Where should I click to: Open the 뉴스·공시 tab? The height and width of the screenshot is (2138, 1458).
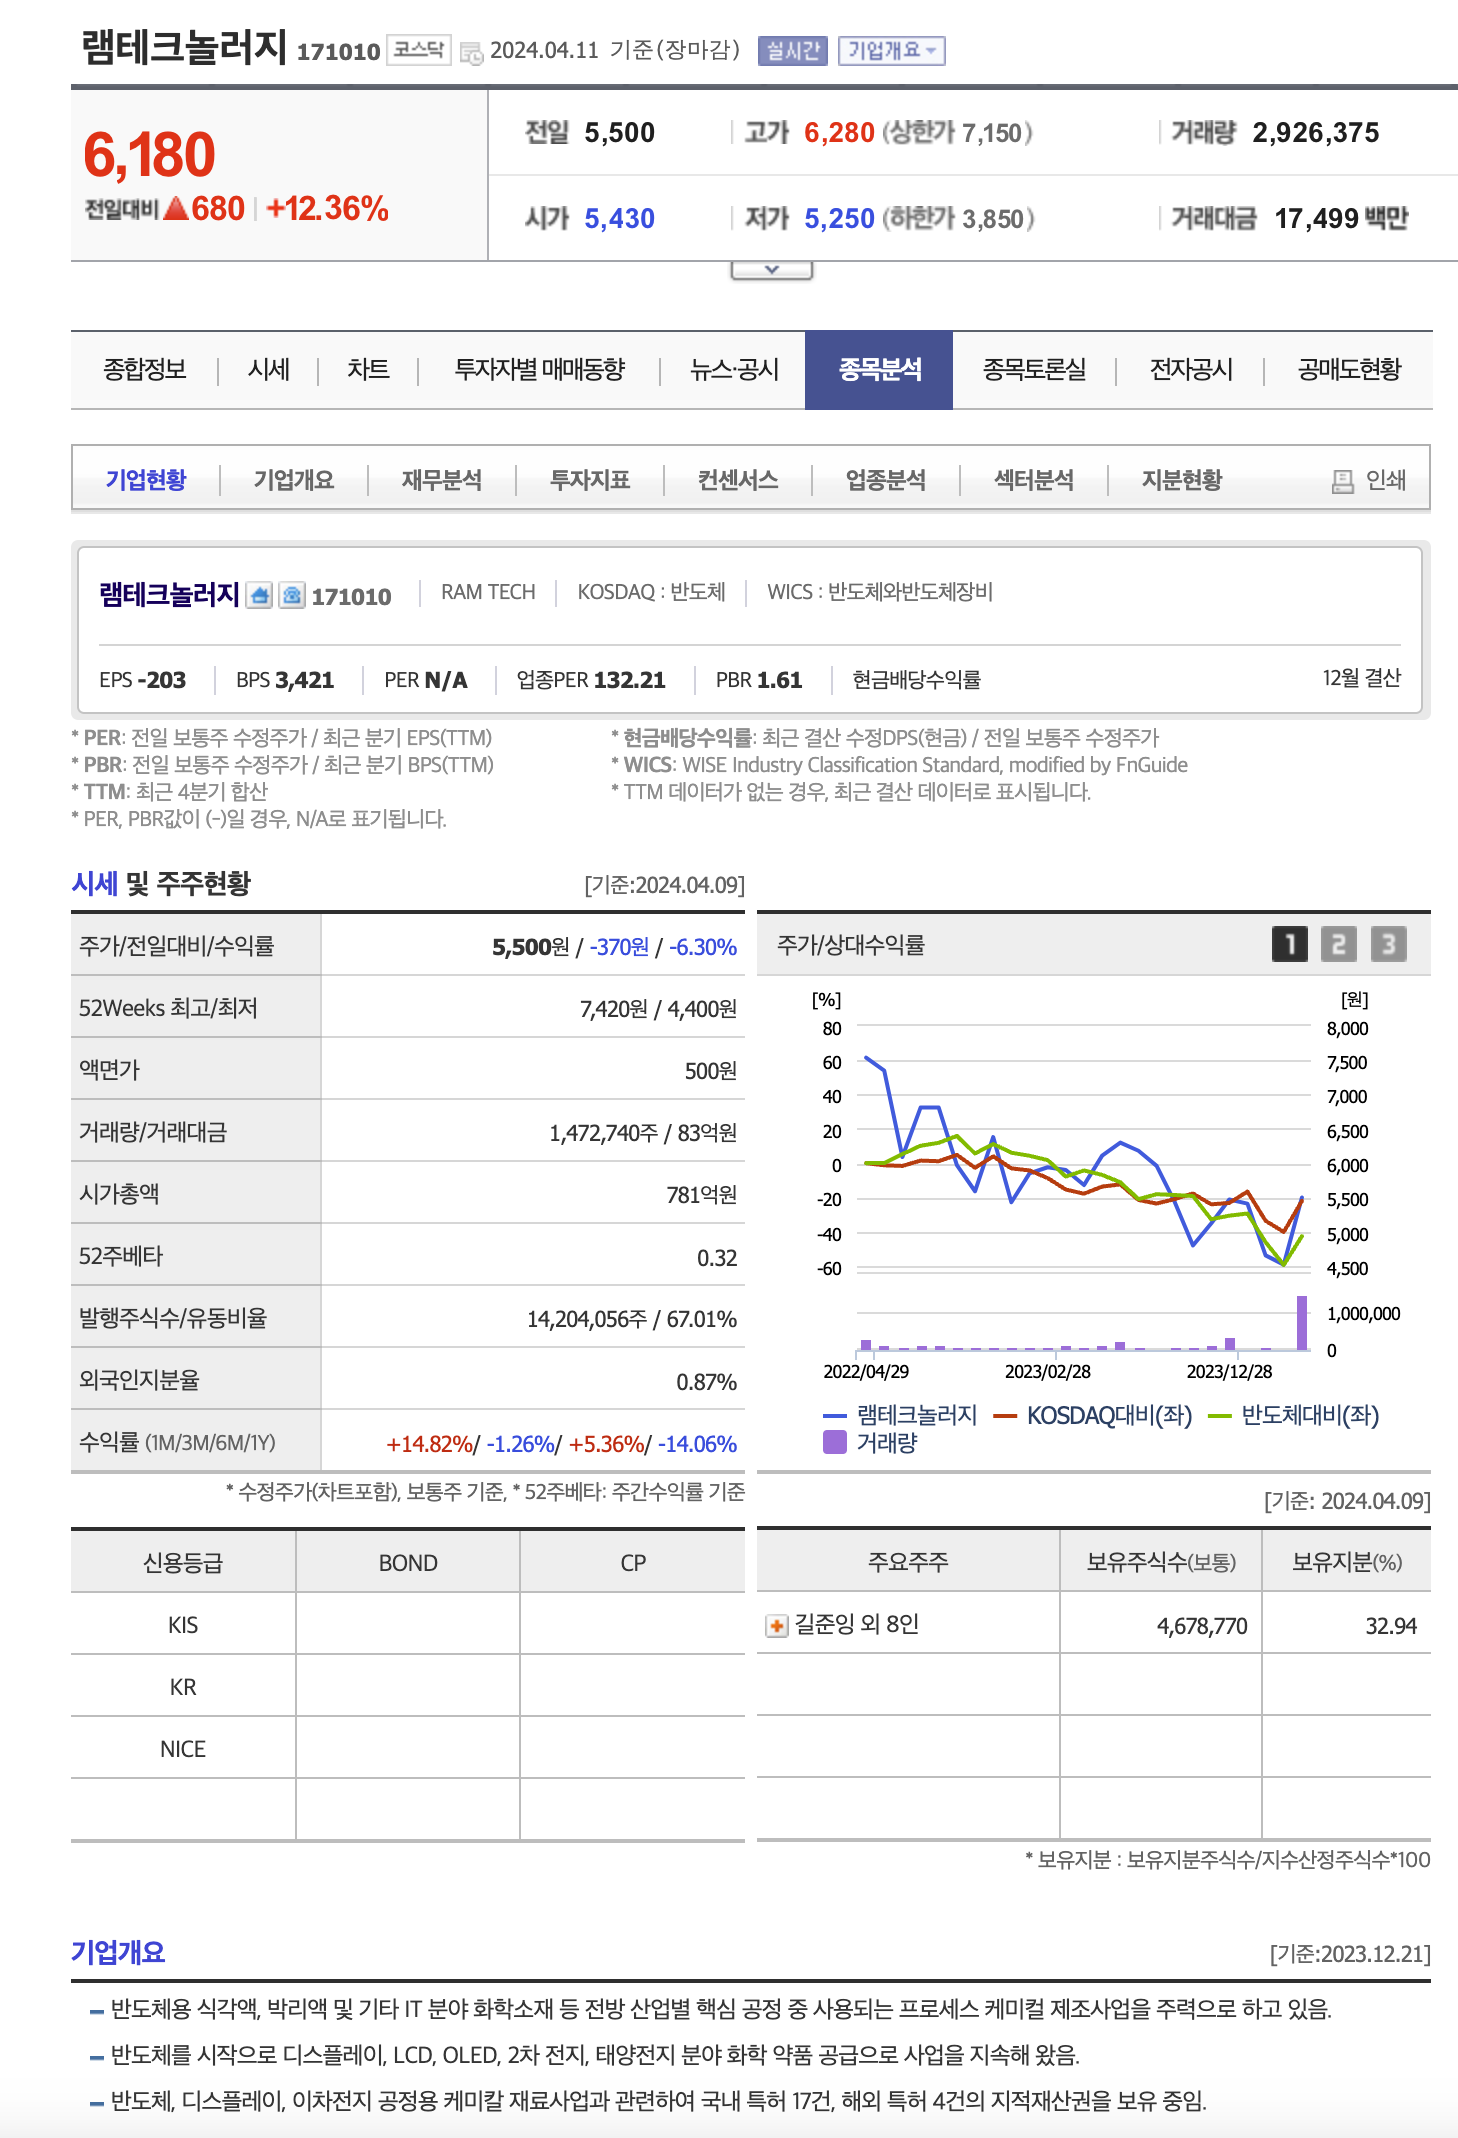735,370
